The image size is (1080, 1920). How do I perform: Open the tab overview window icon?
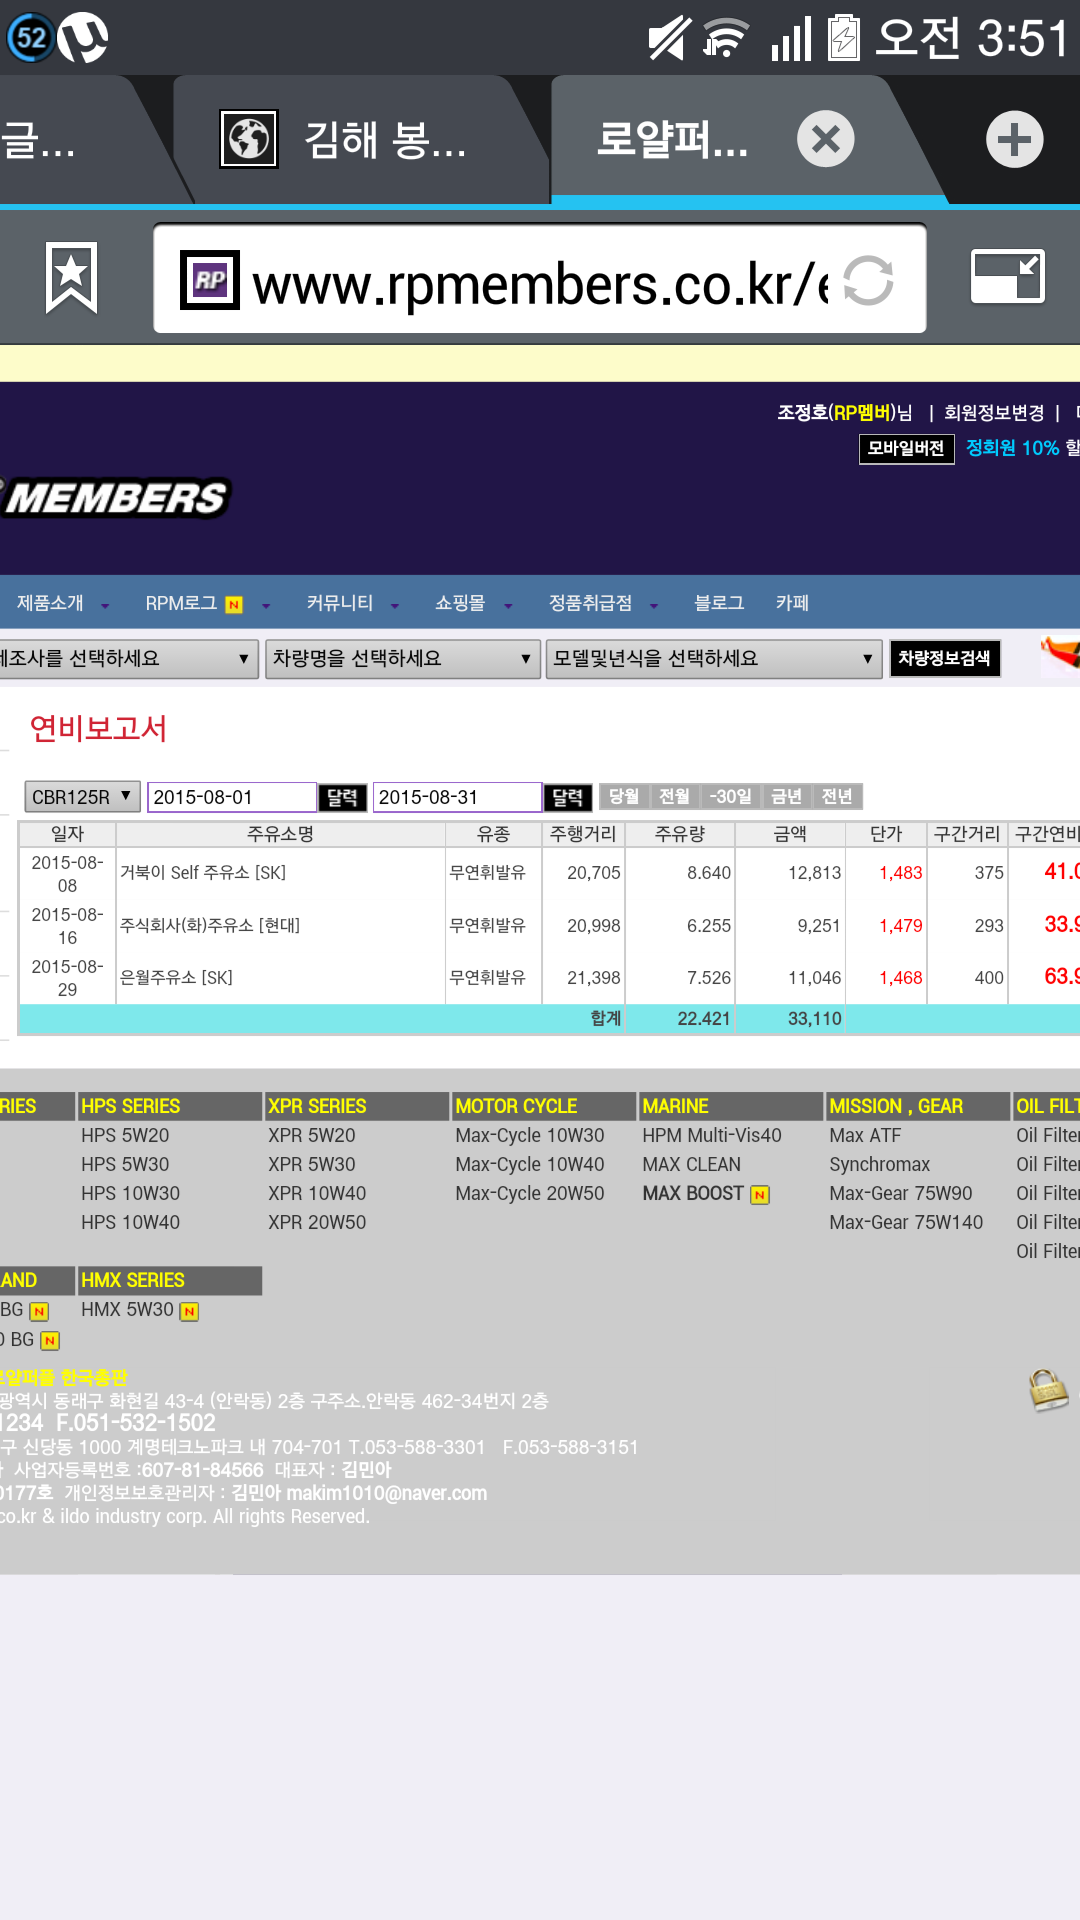tap(1008, 277)
